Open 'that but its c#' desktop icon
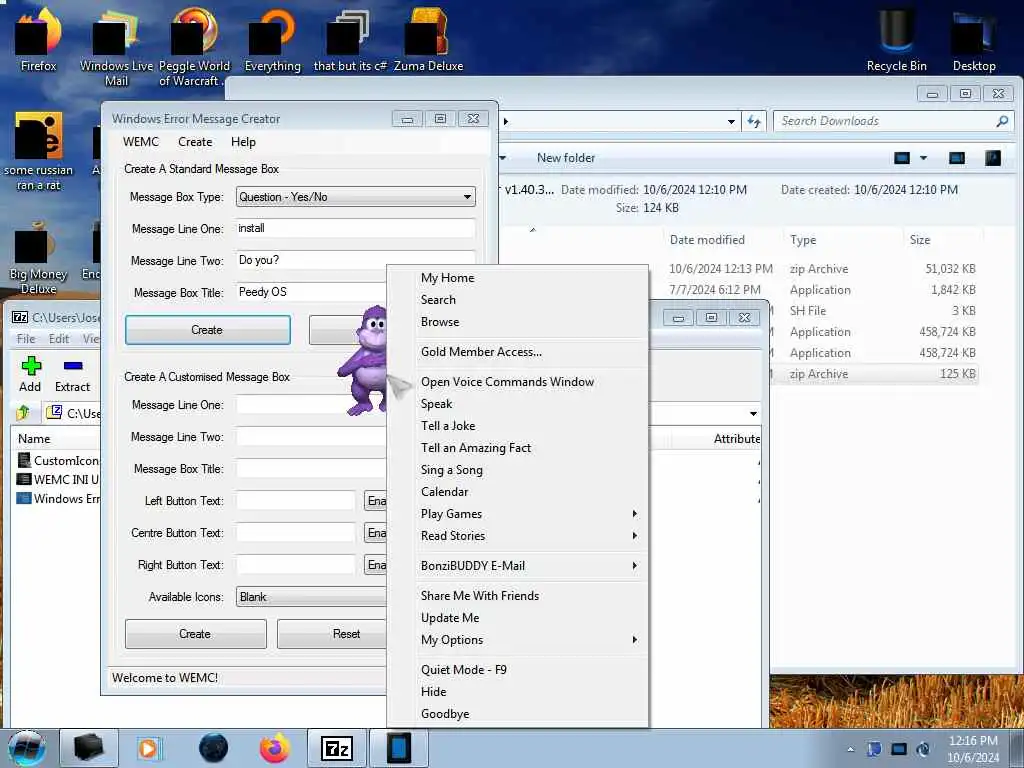This screenshot has width=1024, height=768. (350, 38)
